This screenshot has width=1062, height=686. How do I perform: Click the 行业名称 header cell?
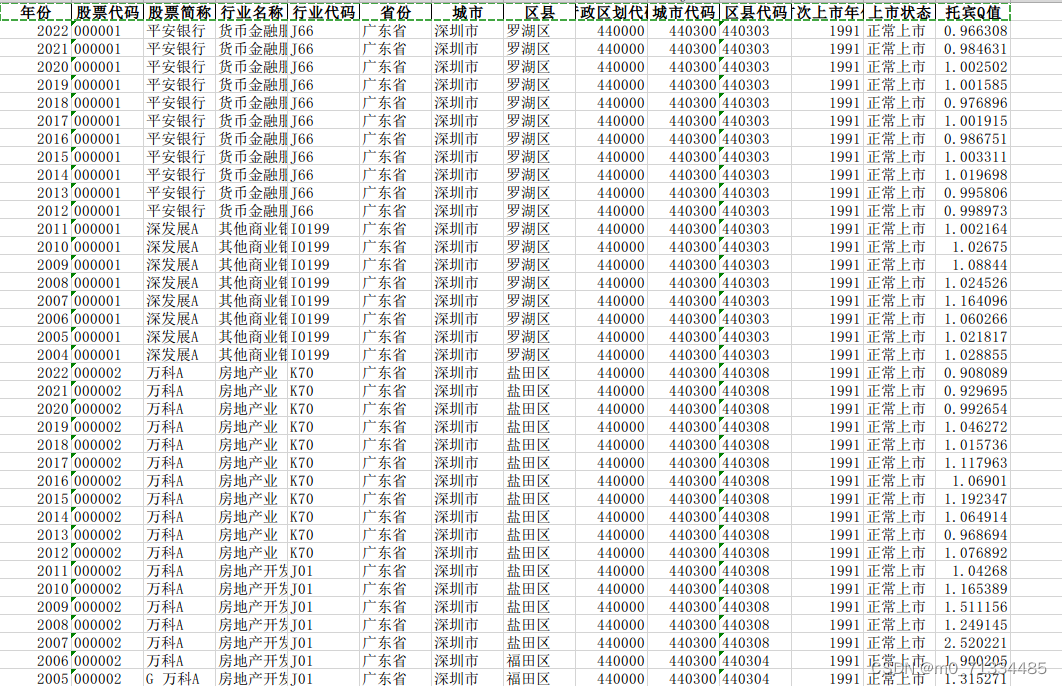pos(251,12)
